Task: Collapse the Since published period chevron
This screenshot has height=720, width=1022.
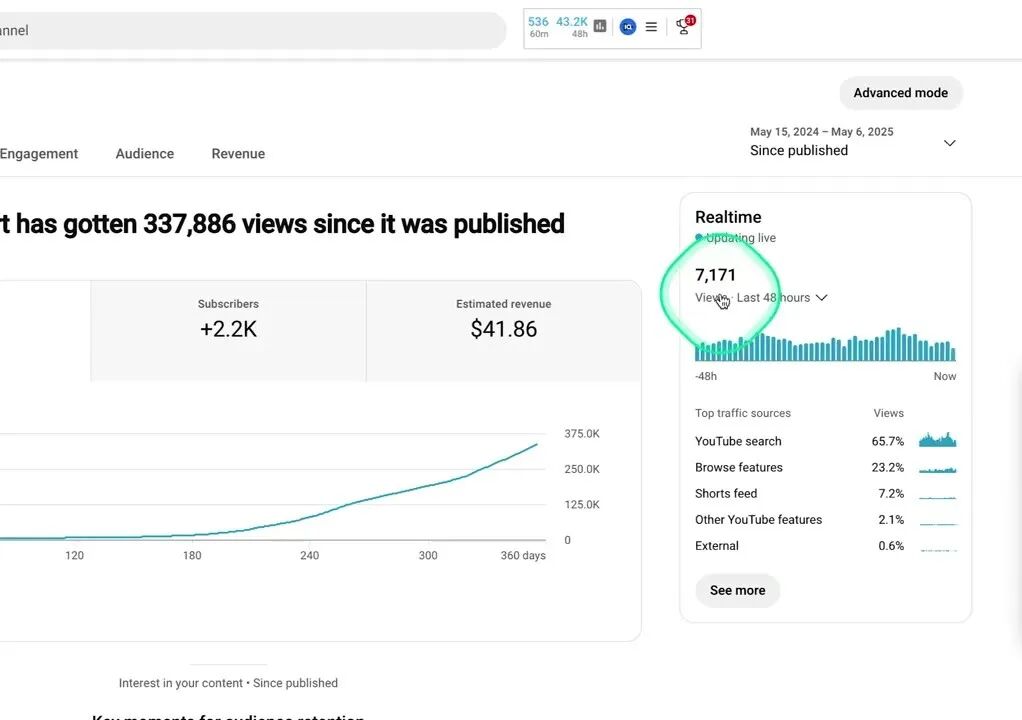Action: click(x=949, y=143)
